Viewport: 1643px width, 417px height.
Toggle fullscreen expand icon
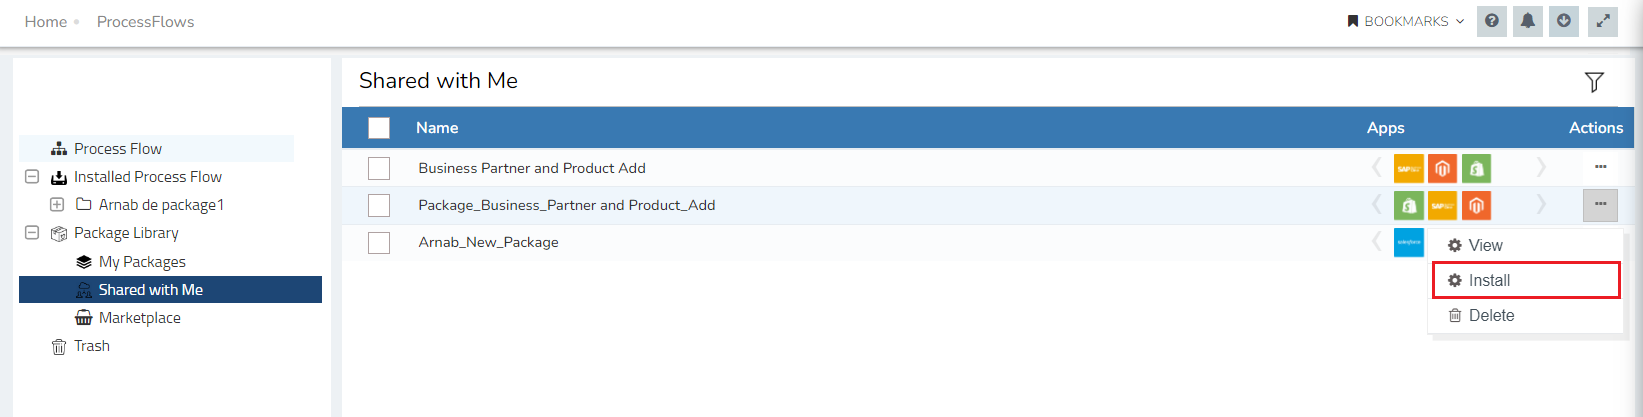click(1603, 21)
